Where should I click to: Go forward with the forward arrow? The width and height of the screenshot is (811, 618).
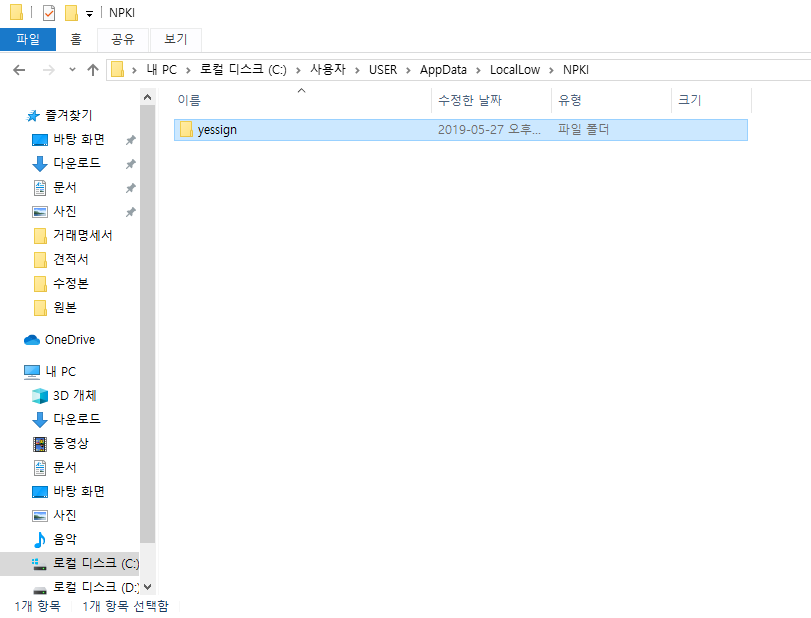(49, 70)
